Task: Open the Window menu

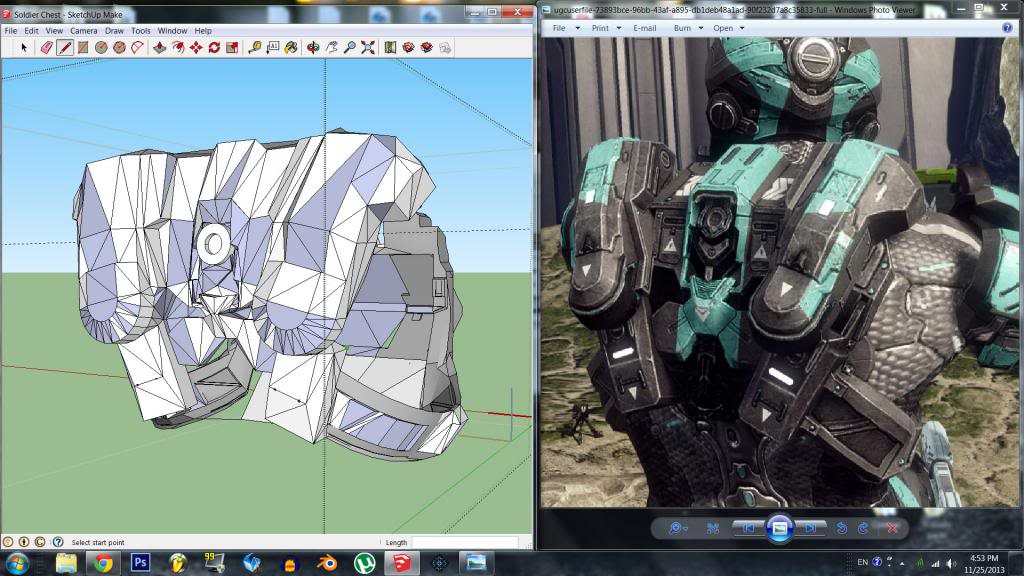Action: [x=172, y=31]
